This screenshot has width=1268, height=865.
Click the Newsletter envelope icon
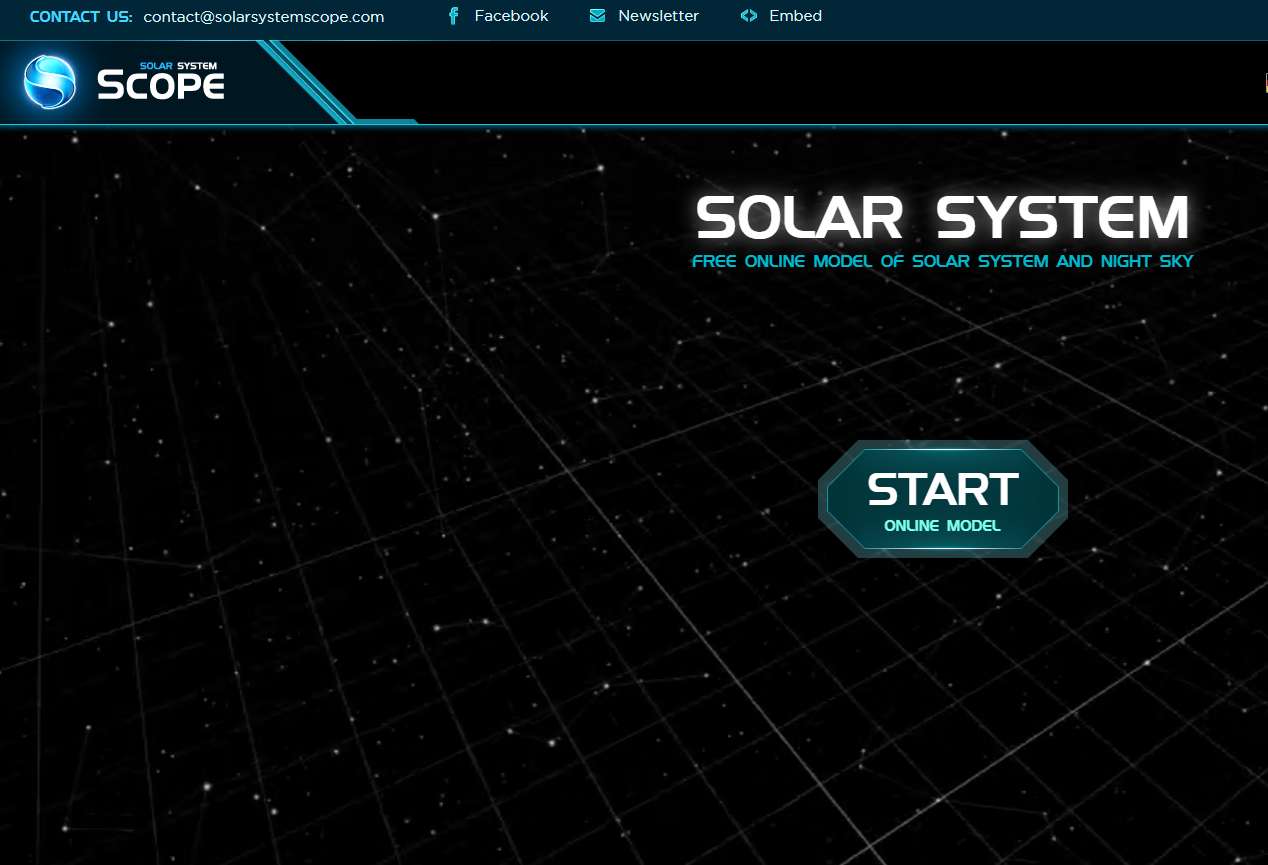pos(597,16)
